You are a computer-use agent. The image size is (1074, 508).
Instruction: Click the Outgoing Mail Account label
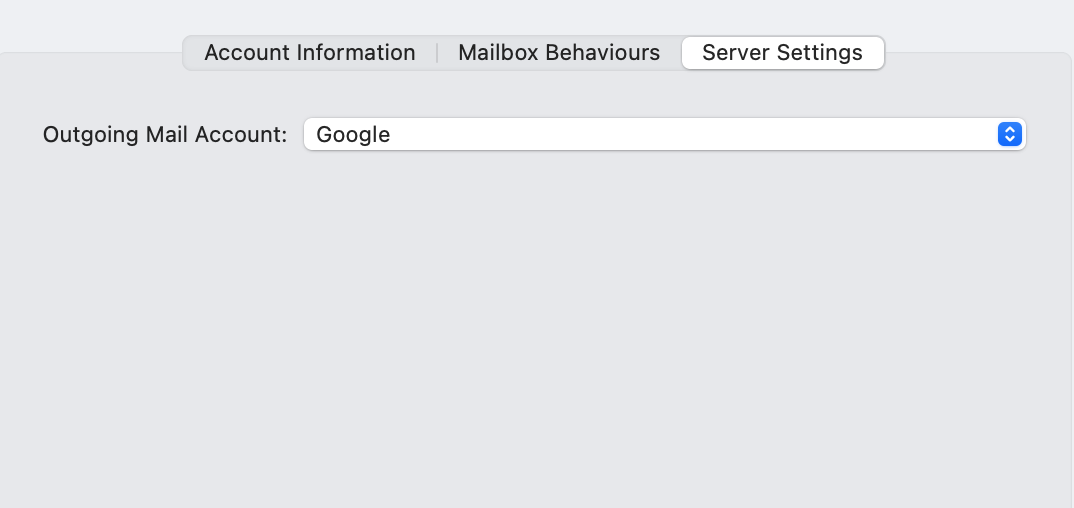[165, 134]
